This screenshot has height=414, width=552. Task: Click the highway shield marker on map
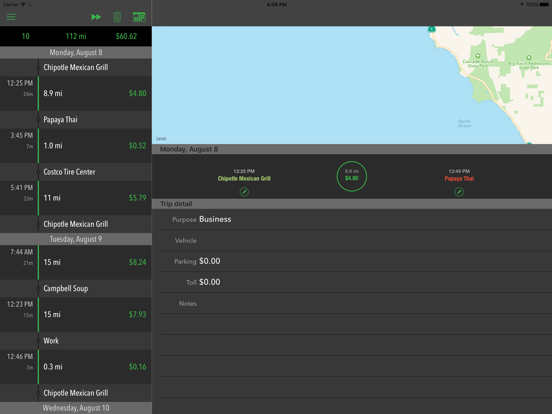432,29
